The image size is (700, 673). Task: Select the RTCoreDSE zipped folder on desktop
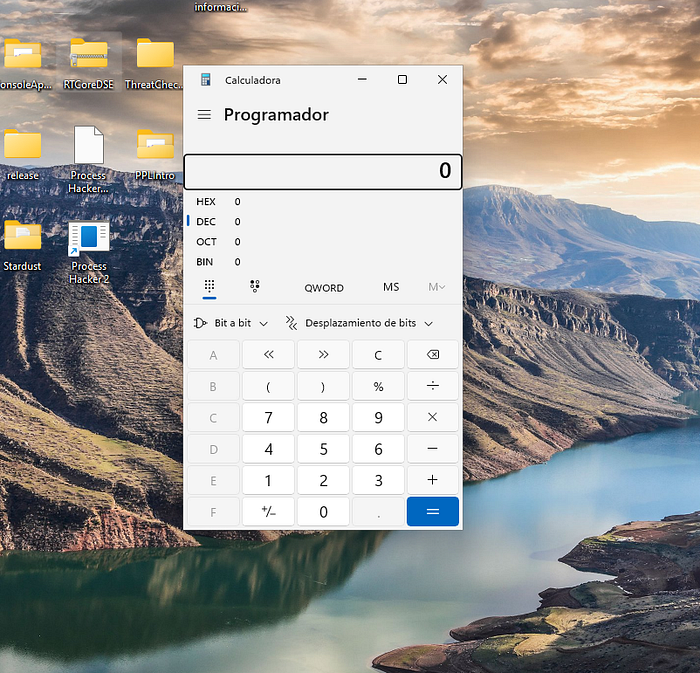(x=88, y=63)
